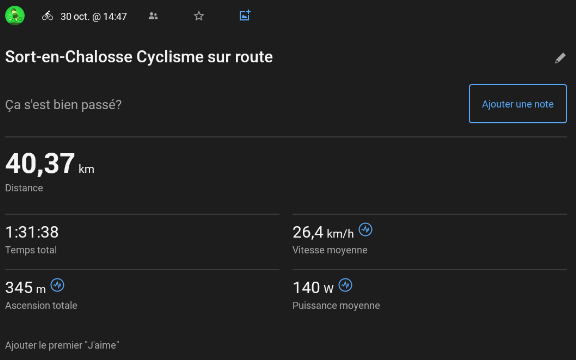Screen dimensions: 576x360
Task: Mark activity as favorite with star
Action: click(x=199, y=16)
